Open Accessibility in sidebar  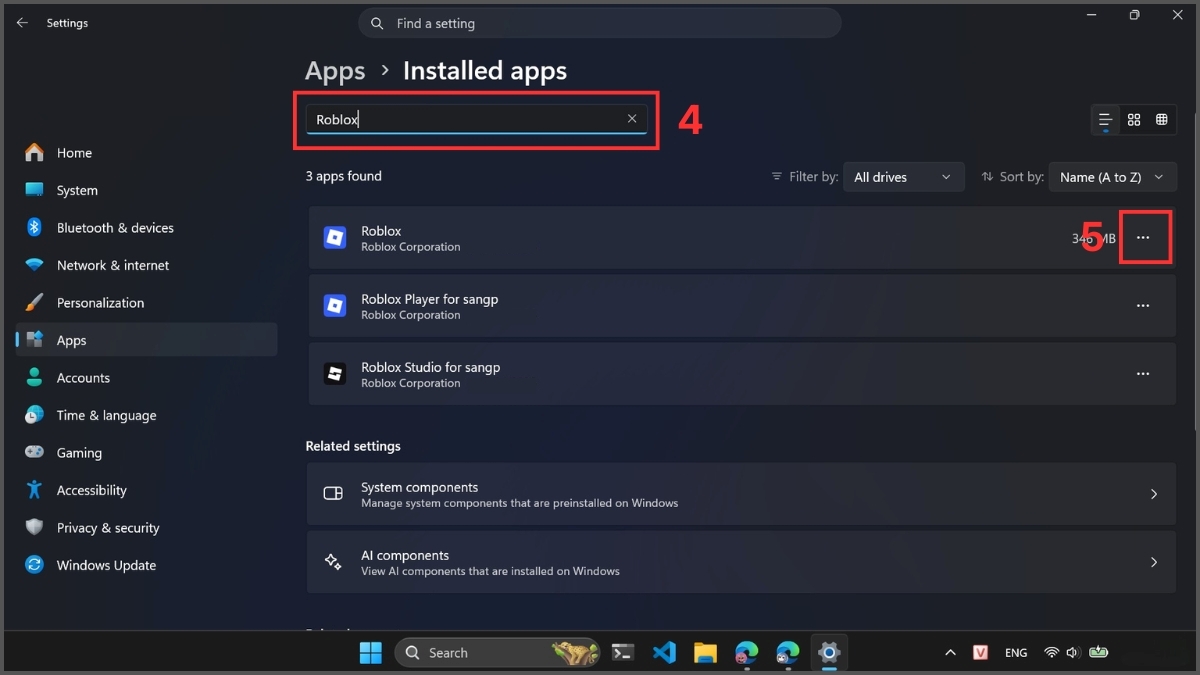pos(146,490)
